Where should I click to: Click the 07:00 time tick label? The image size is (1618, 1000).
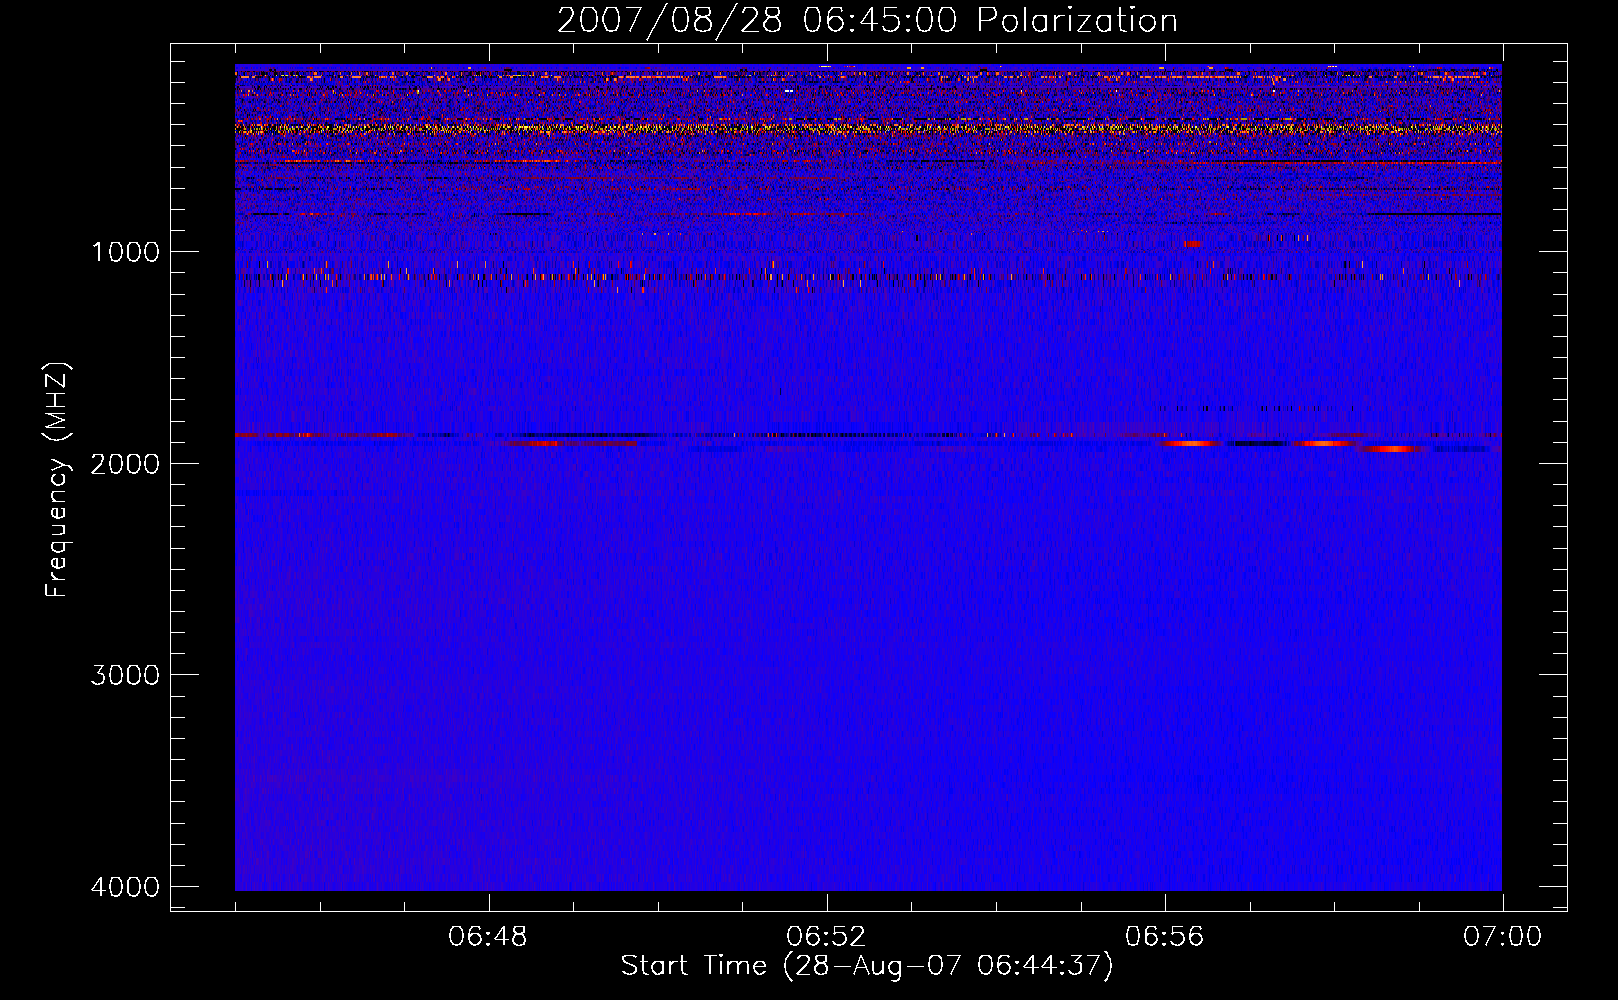point(1502,937)
